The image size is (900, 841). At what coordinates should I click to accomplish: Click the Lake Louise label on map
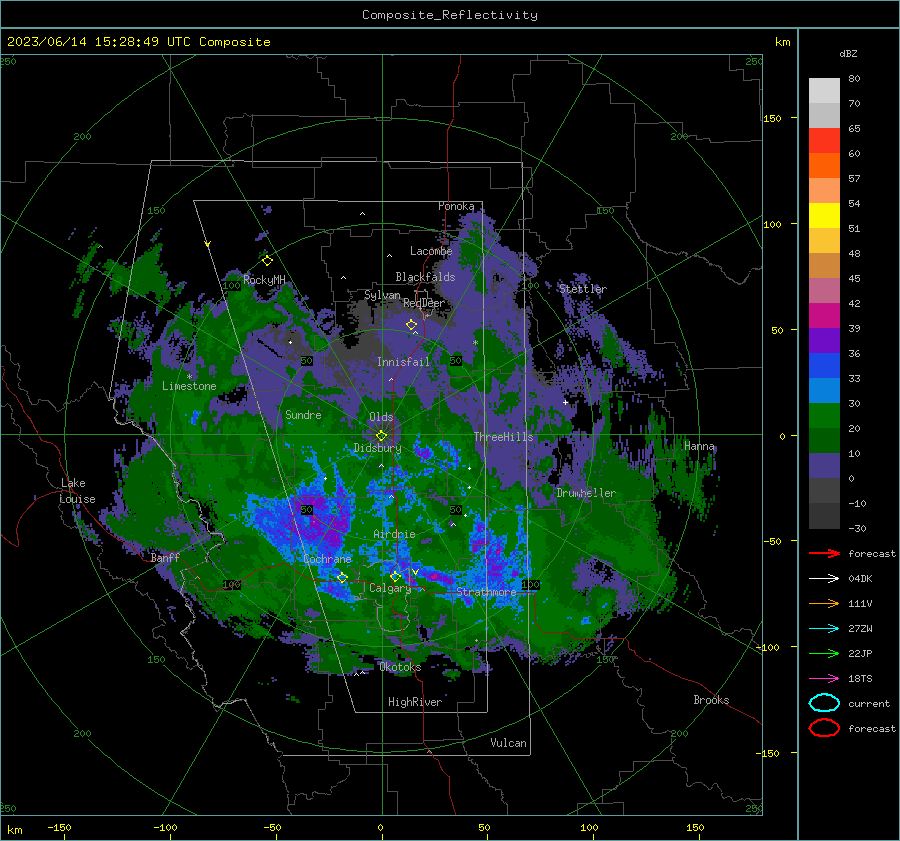(x=77, y=491)
